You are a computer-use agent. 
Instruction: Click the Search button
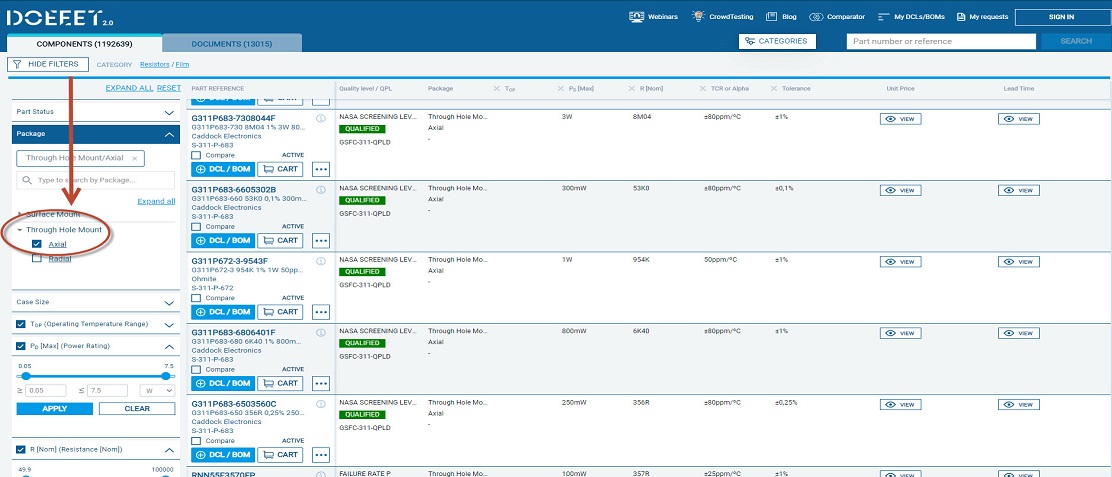click(x=1076, y=41)
